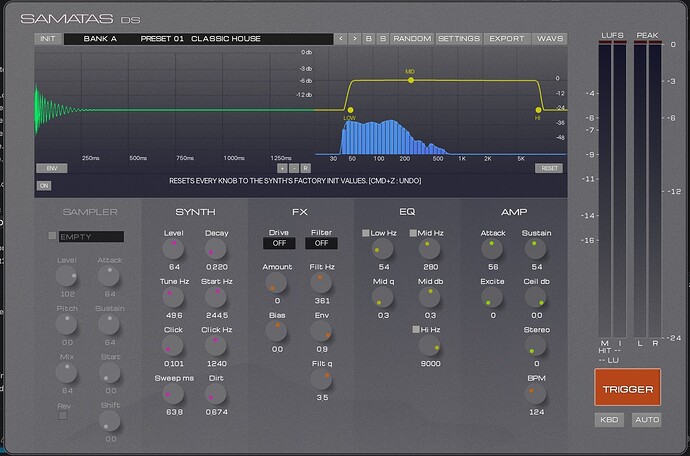
Task: Select the LOW node on EQ curve
Action: [350, 110]
